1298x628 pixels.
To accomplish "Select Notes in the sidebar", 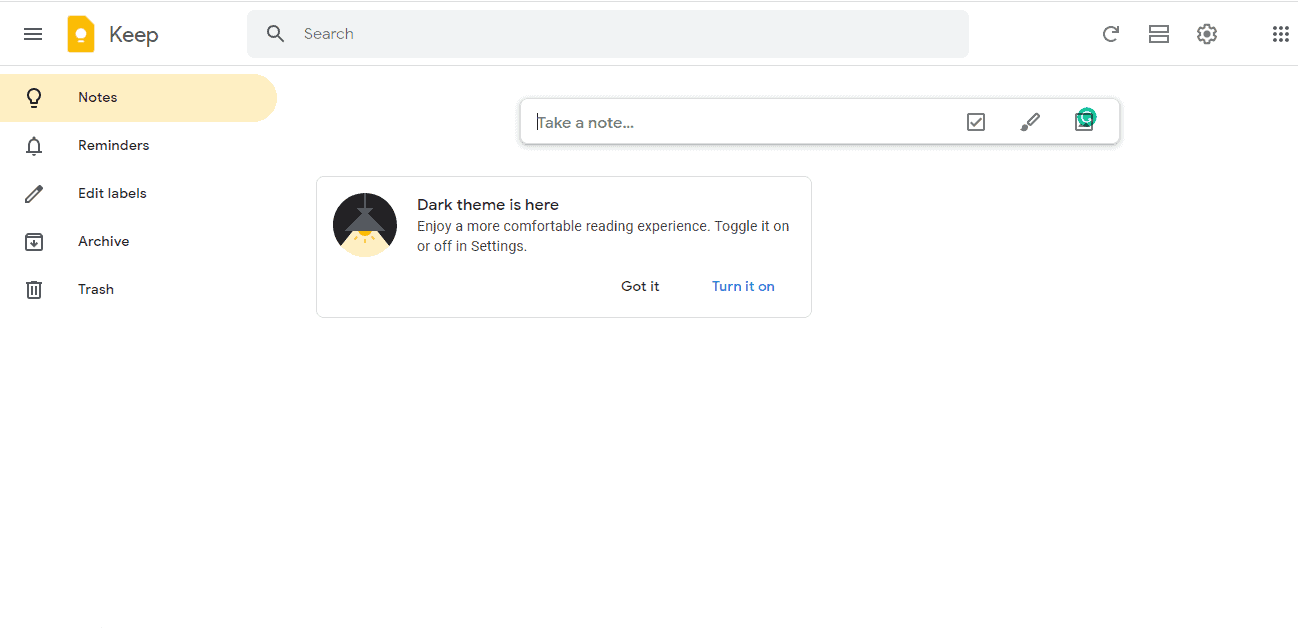I will [138, 98].
